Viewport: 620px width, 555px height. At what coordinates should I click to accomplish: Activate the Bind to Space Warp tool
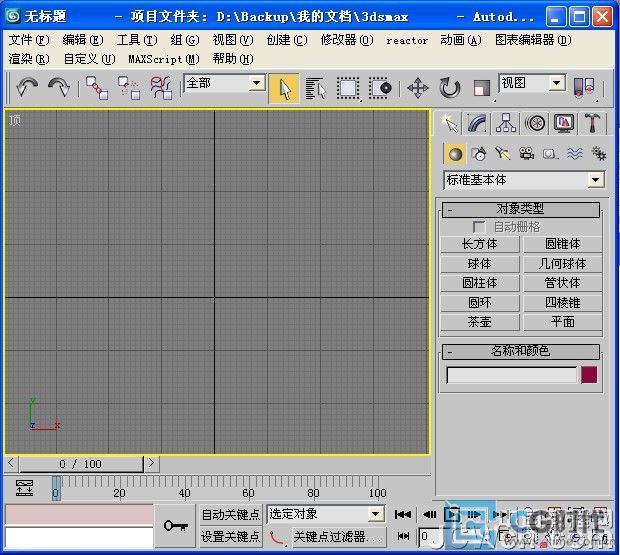(x=161, y=88)
